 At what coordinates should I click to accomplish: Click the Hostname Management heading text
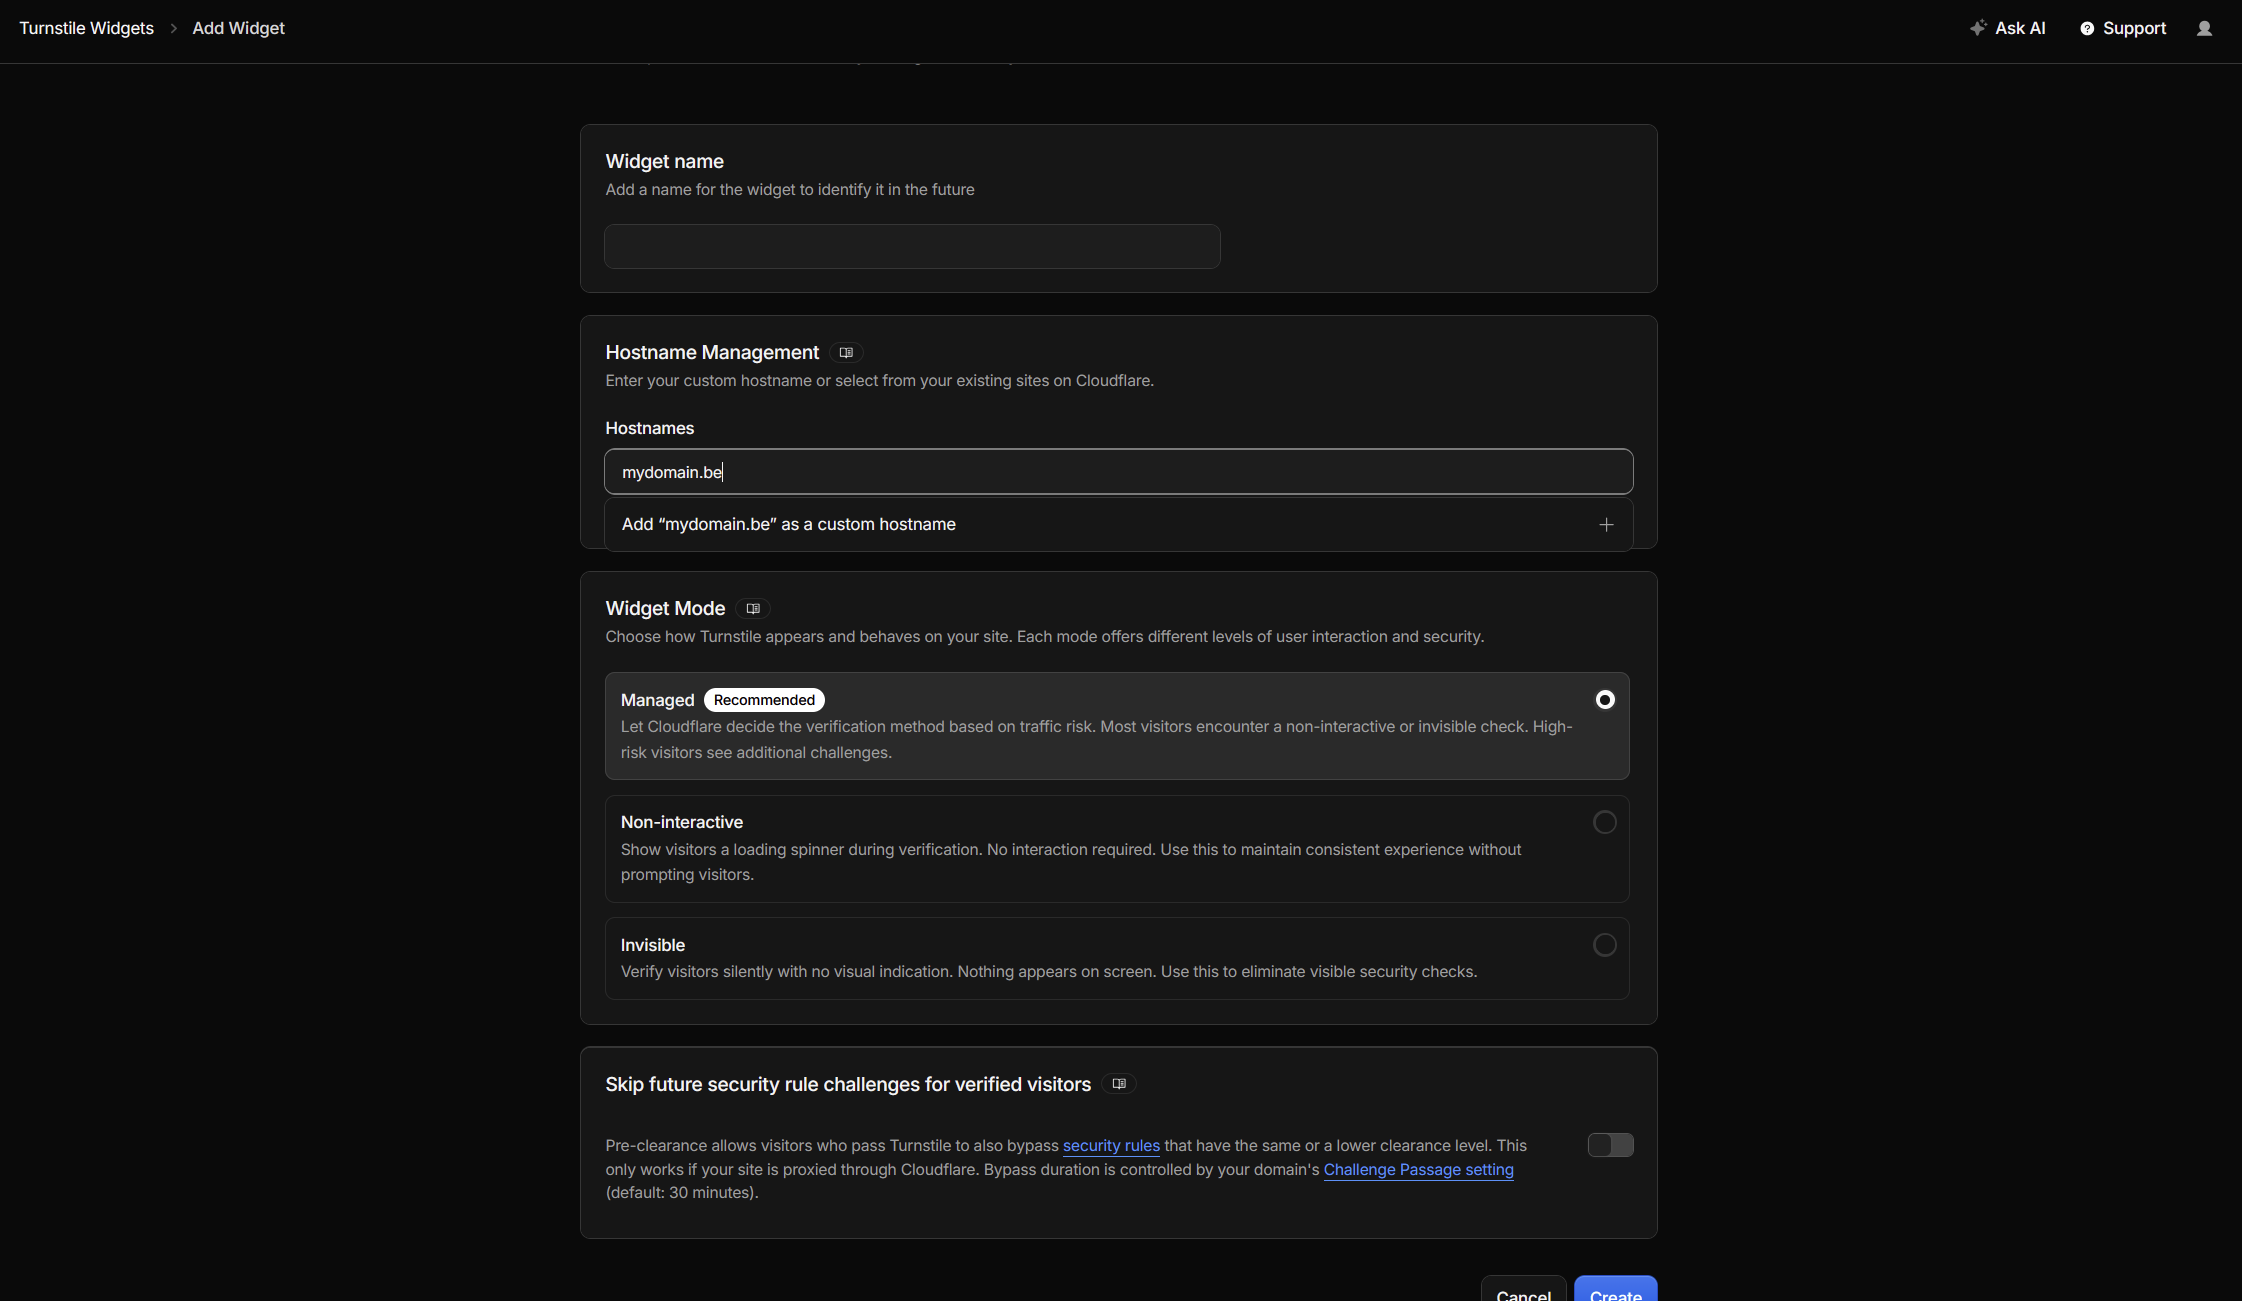click(x=711, y=352)
